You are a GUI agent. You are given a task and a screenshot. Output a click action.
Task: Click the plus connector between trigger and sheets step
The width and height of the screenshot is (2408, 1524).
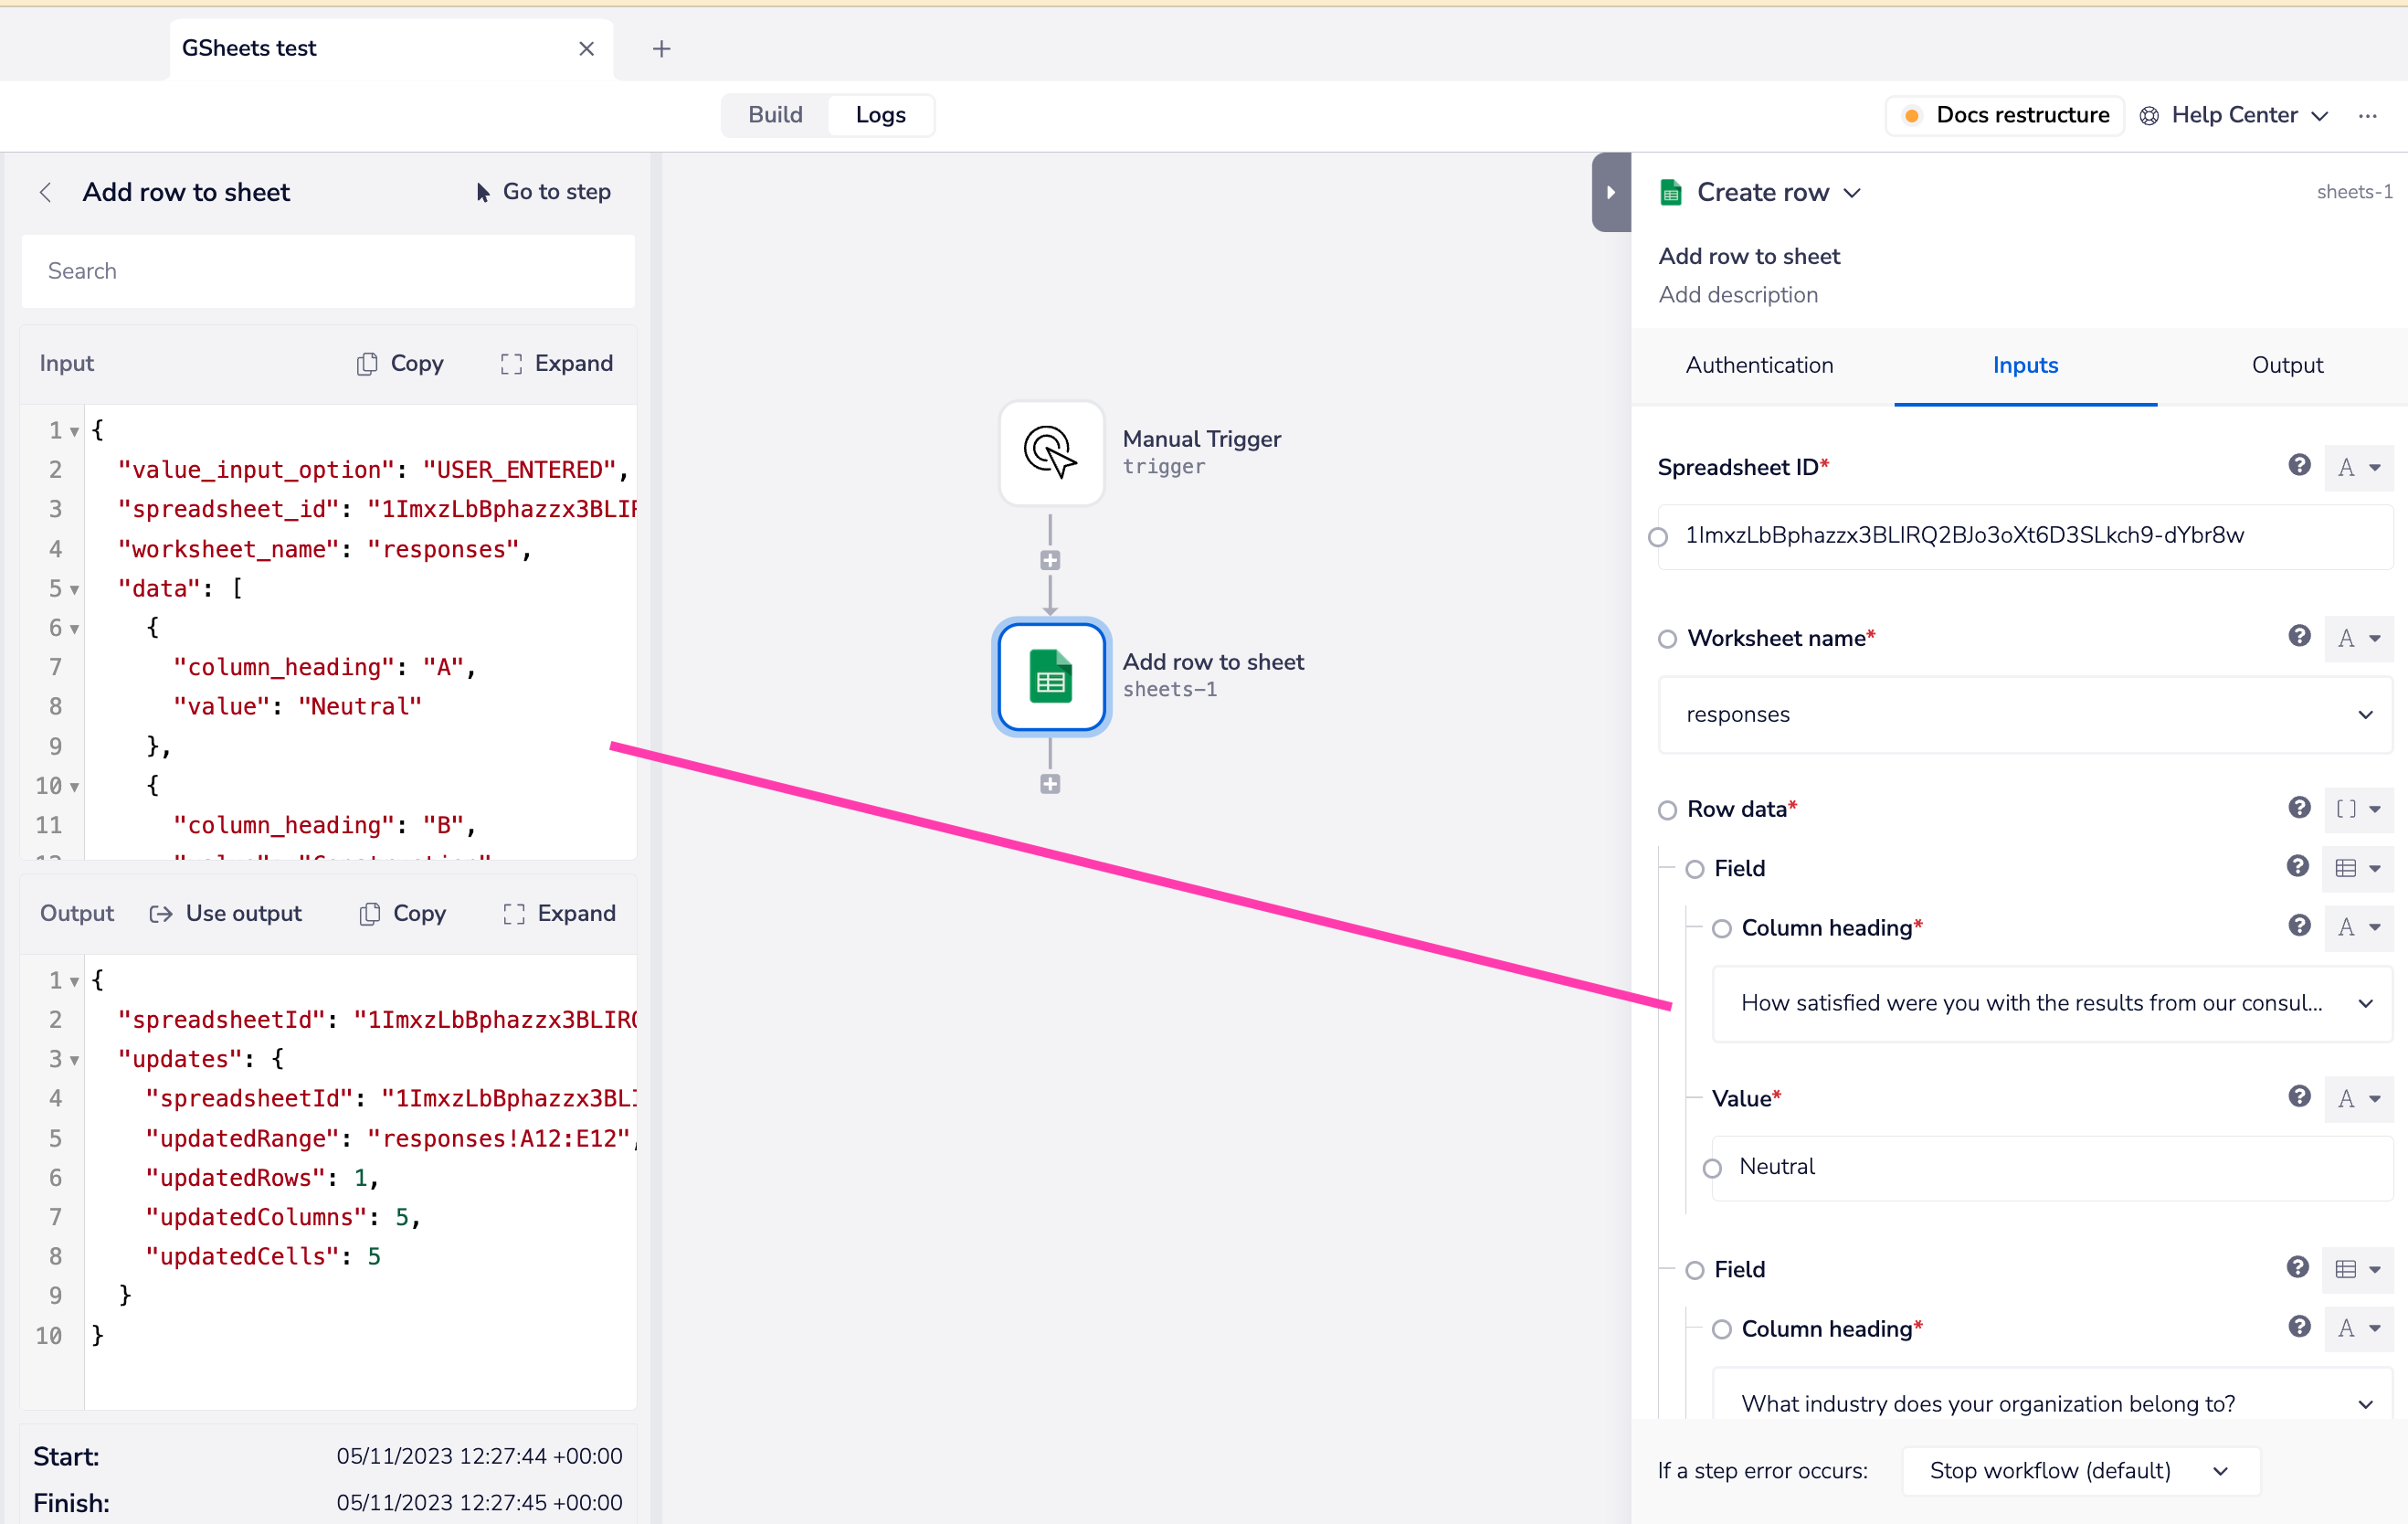coord(1050,561)
